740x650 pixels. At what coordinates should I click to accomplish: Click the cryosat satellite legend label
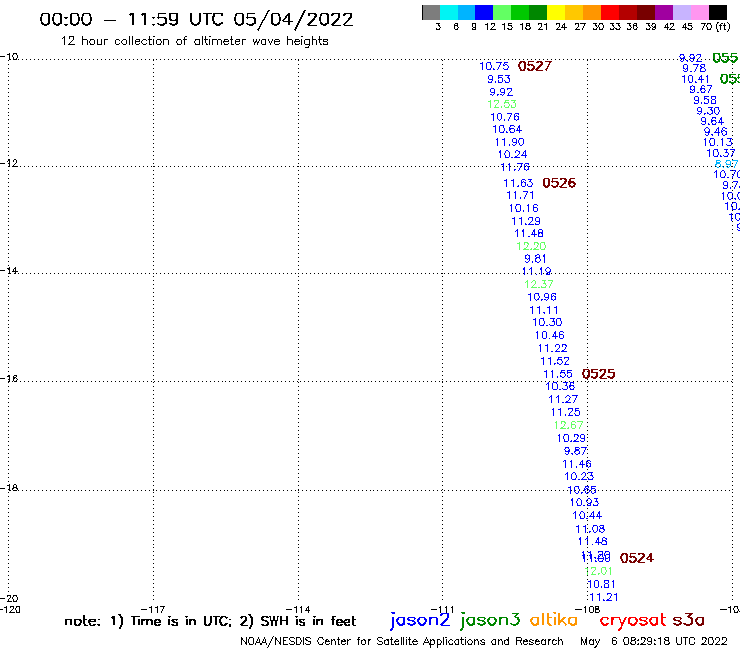coord(633,621)
